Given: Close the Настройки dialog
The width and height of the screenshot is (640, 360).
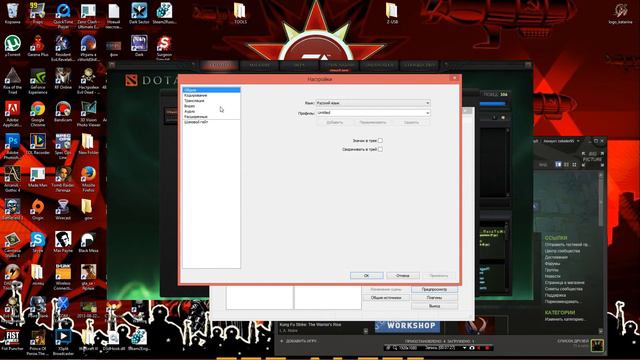Looking at the screenshot, I should 455,78.
